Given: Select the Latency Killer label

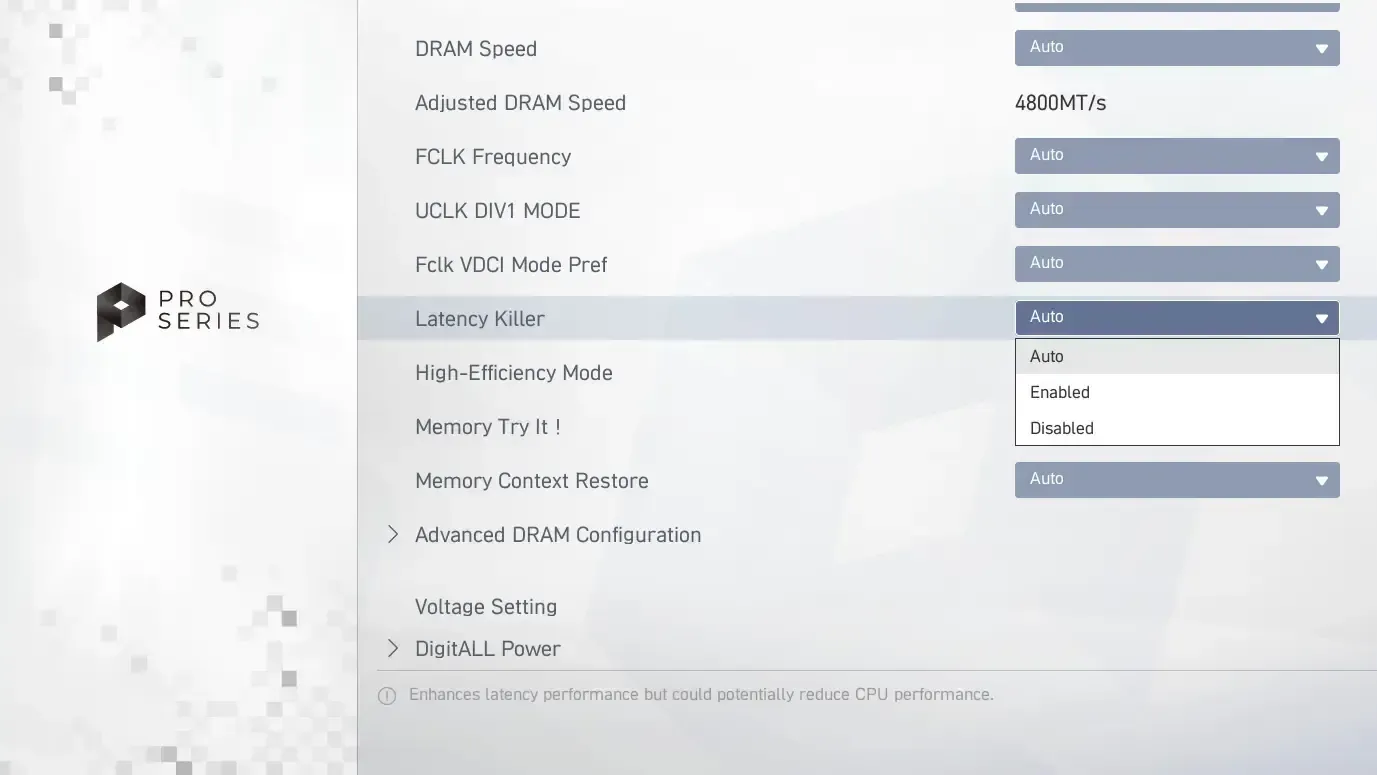Looking at the screenshot, I should (480, 319).
